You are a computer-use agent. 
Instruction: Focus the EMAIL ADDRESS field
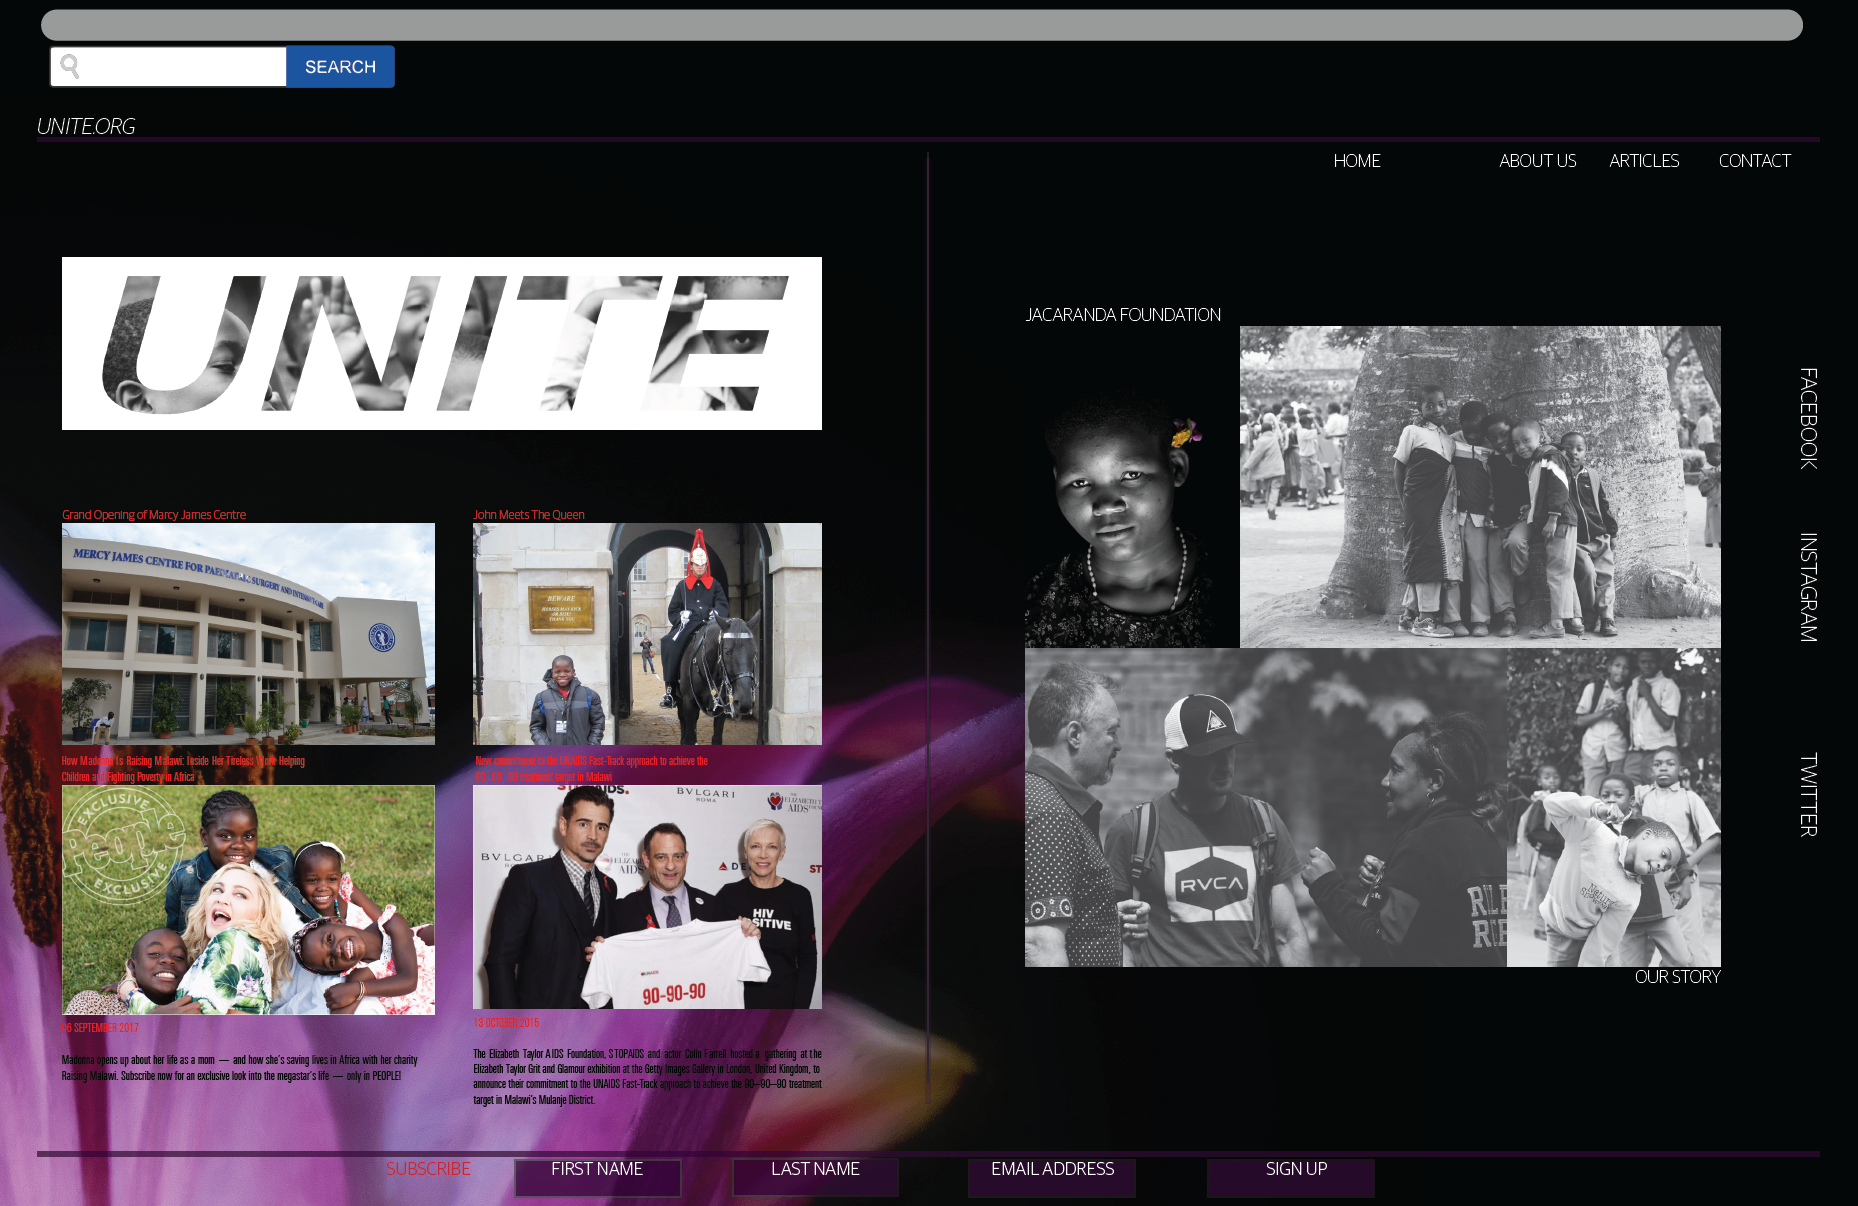click(x=1052, y=1177)
